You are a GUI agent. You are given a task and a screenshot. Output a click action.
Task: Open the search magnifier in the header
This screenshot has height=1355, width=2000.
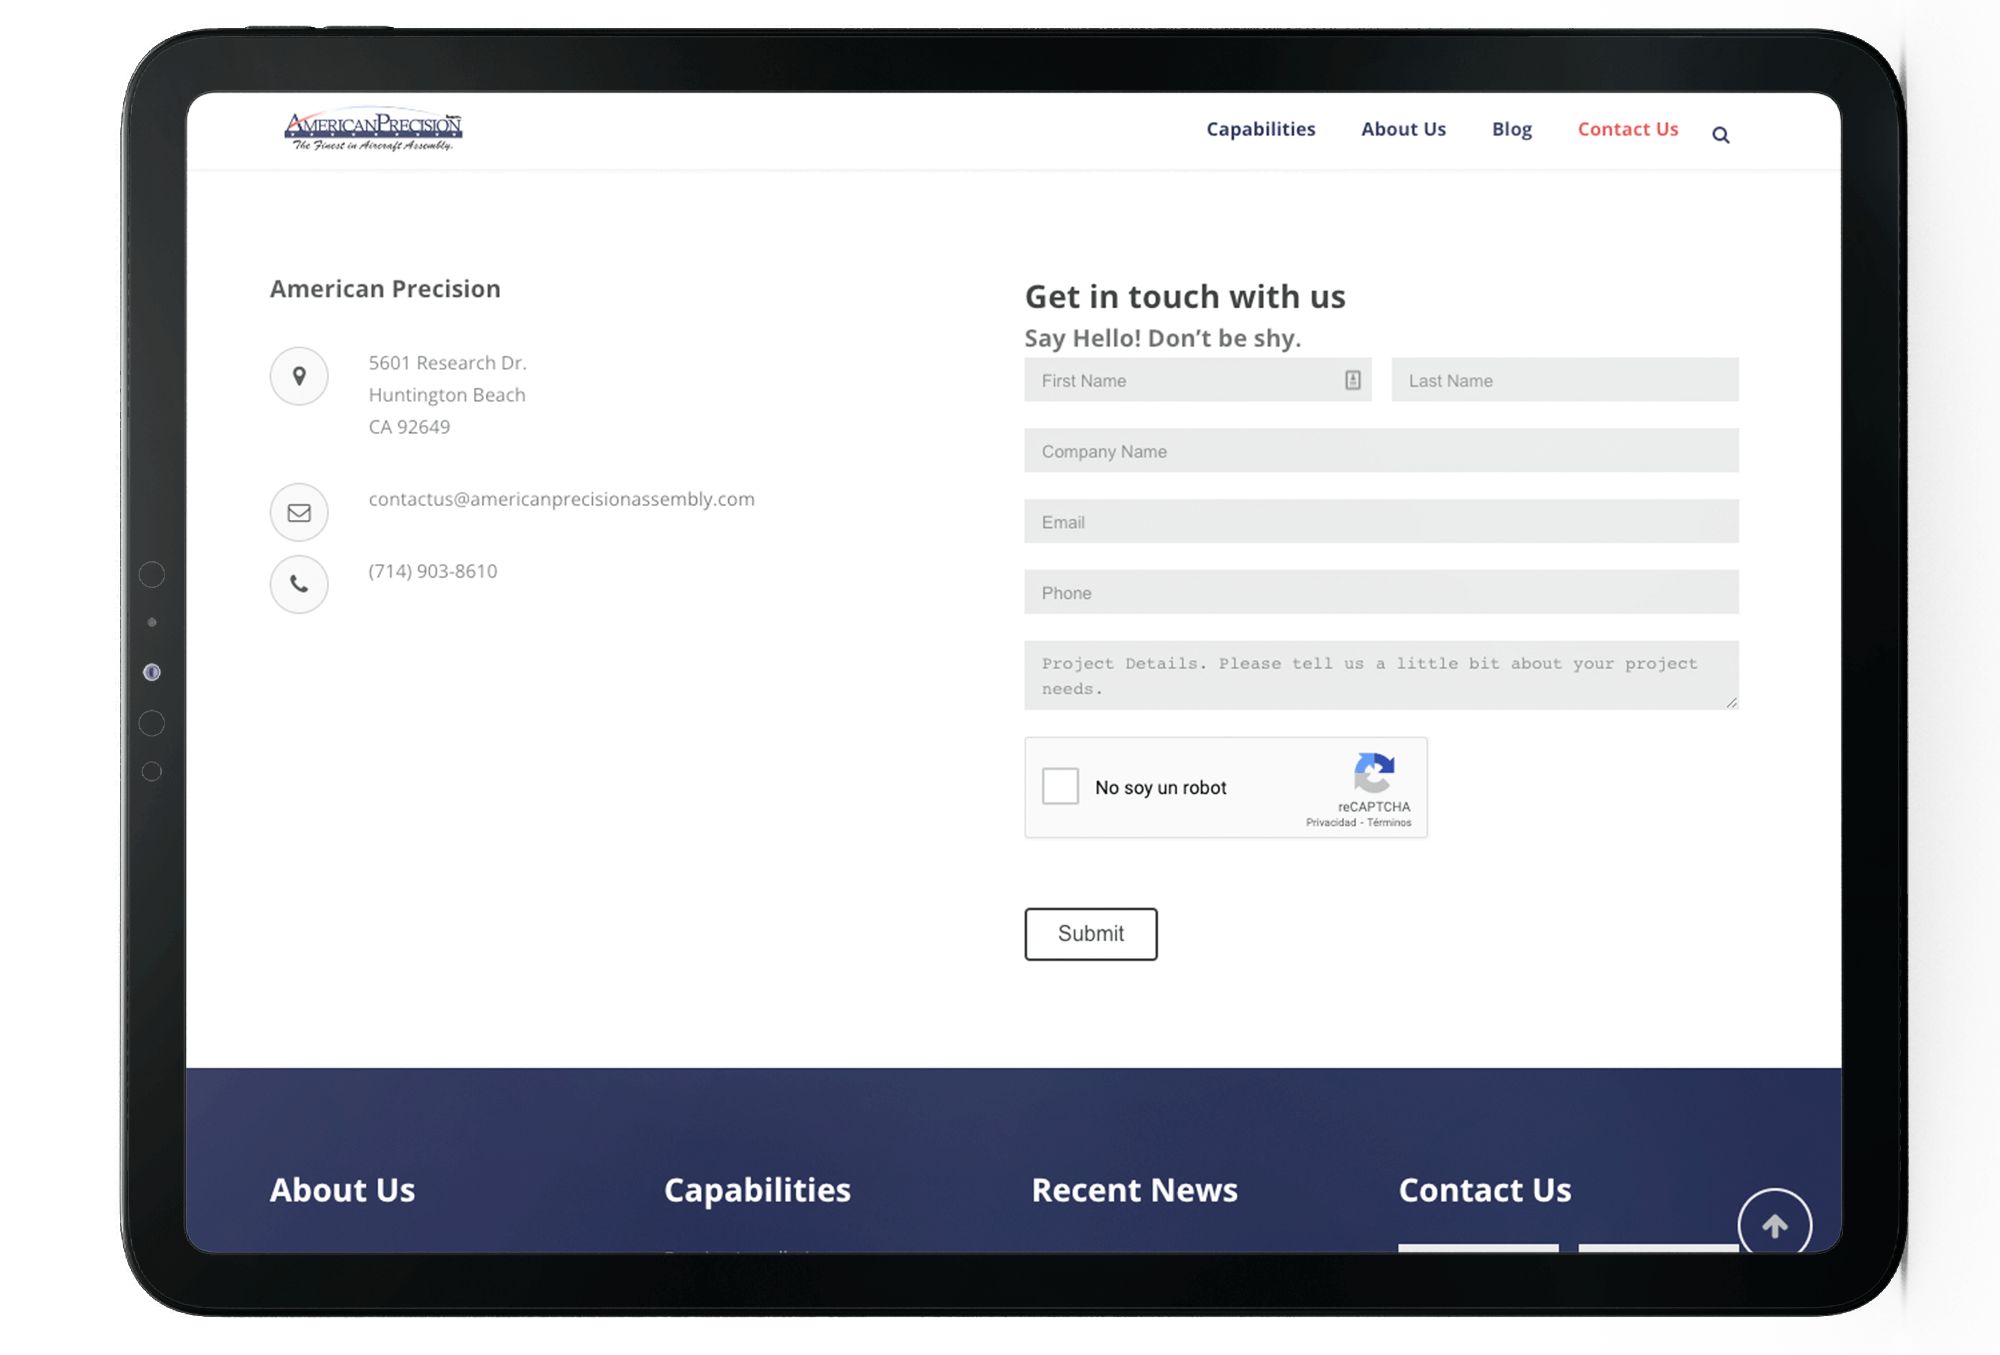tap(1720, 133)
